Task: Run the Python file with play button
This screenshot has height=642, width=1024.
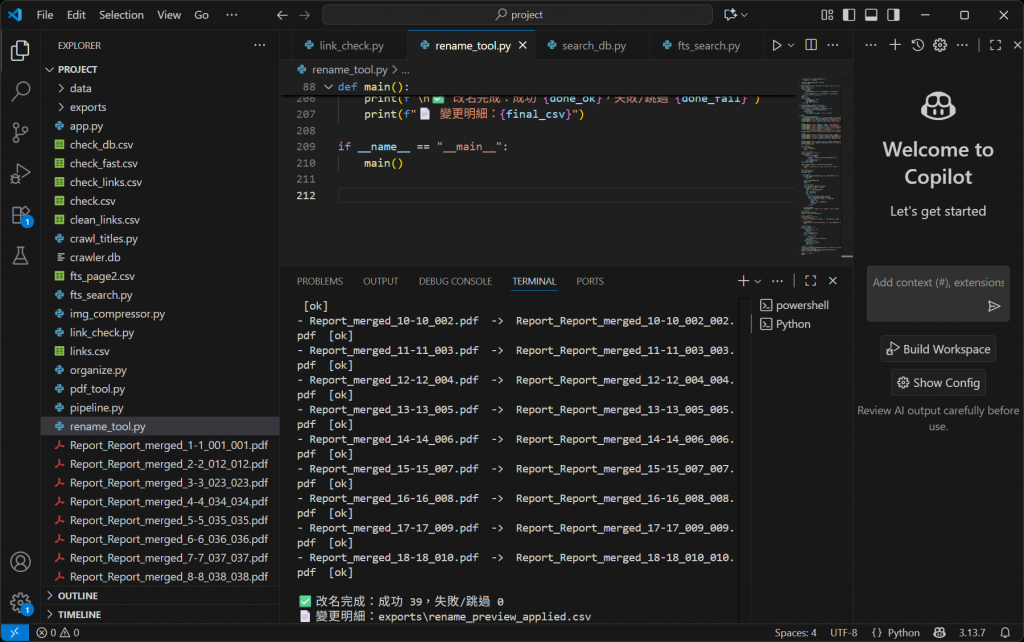Action: point(776,46)
